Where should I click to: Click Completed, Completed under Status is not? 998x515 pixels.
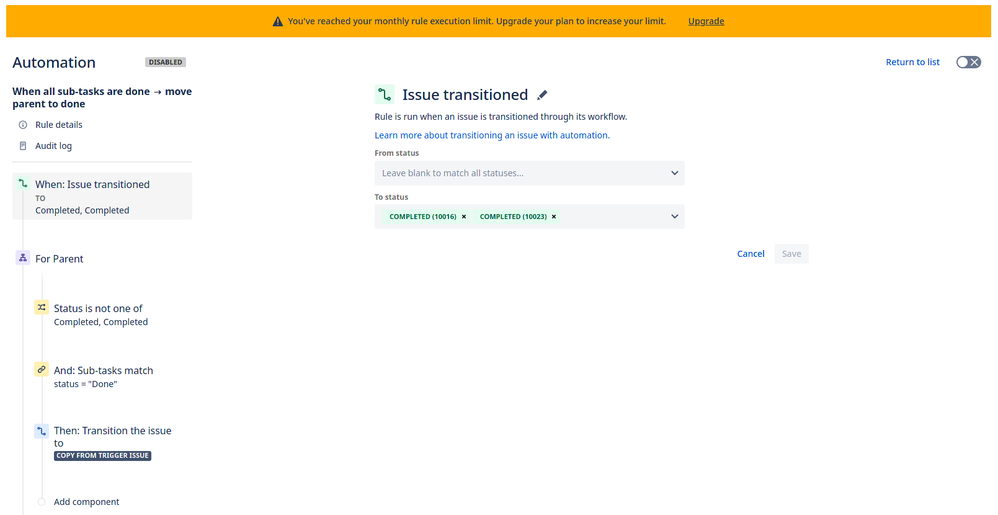[x=101, y=322]
